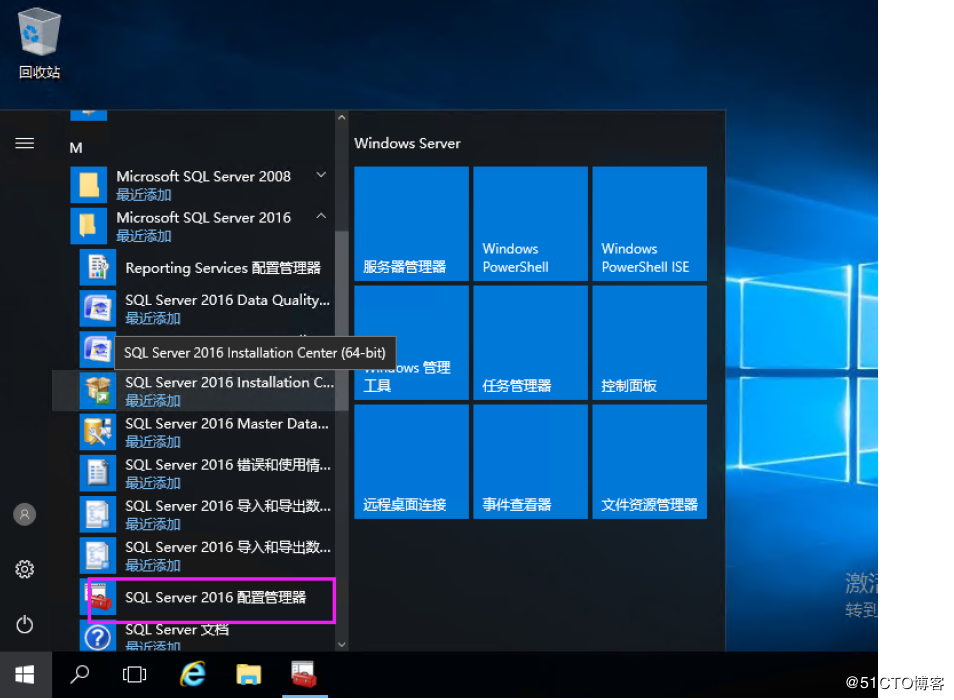Open the 服务器管理器 tile
Image resolution: width=954 pixels, height=700 pixels.
[x=411, y=224]
